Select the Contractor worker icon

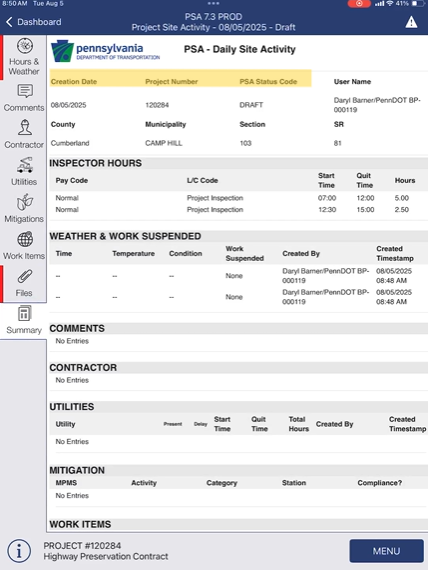pos(25,128)
